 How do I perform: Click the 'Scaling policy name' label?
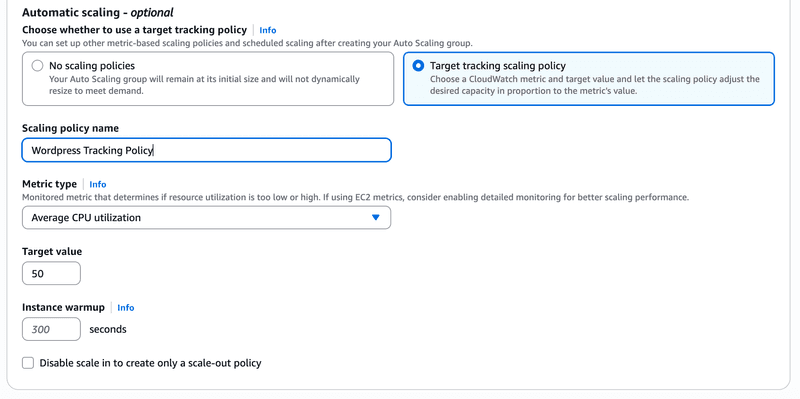(x=70, y=128)
